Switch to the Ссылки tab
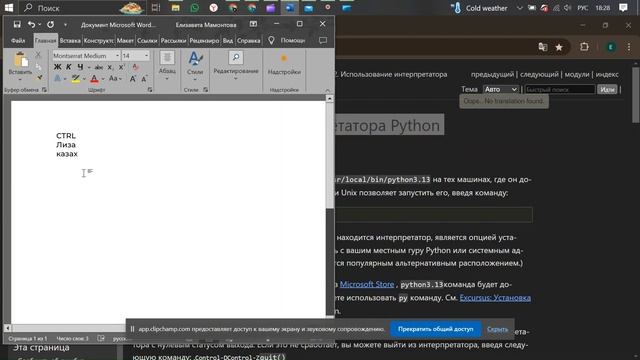Screen dimensions: 640x360 coord(147,40)
